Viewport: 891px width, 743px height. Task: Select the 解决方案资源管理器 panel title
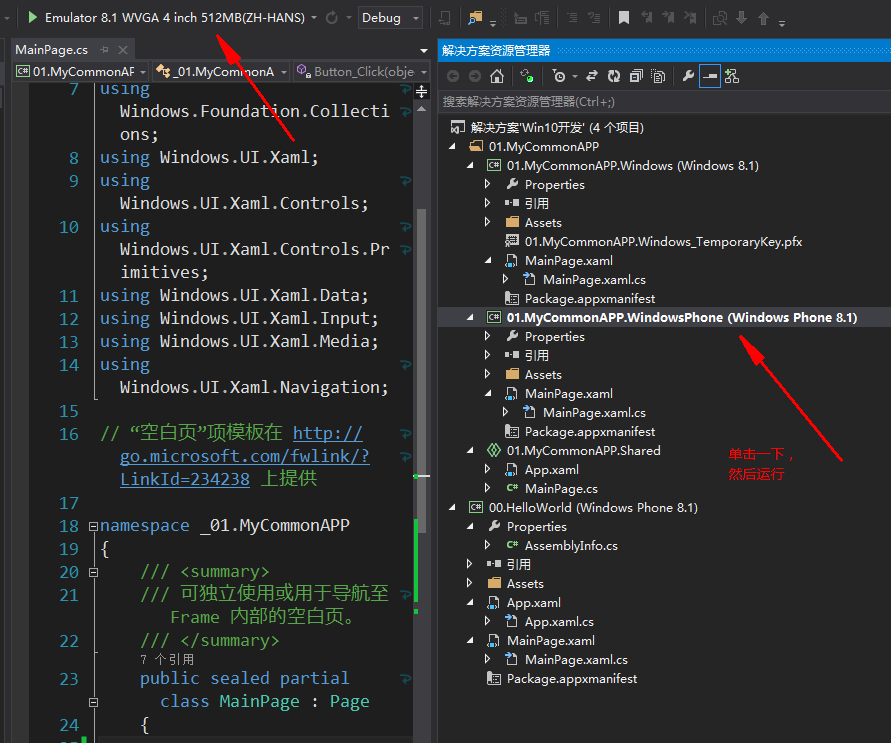[496, 51]
